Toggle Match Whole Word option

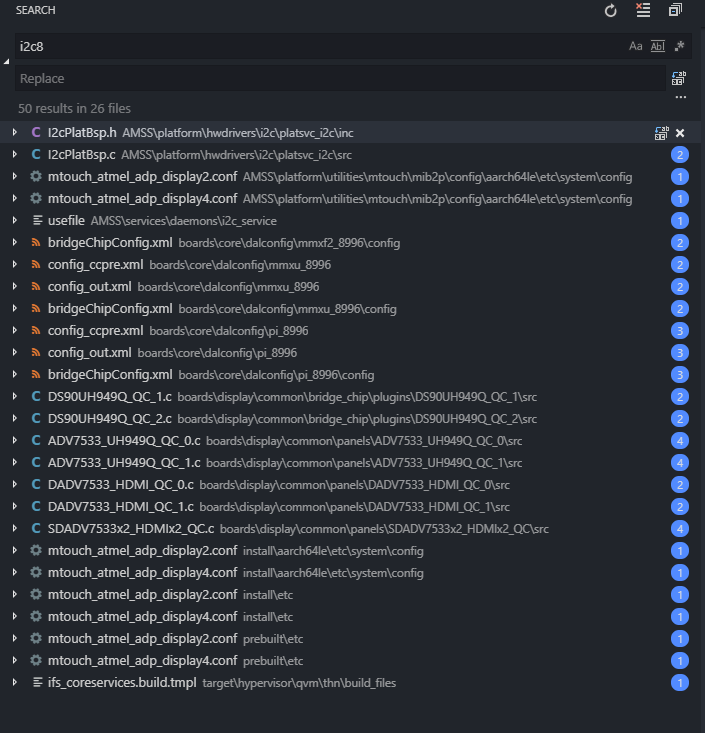657,46
